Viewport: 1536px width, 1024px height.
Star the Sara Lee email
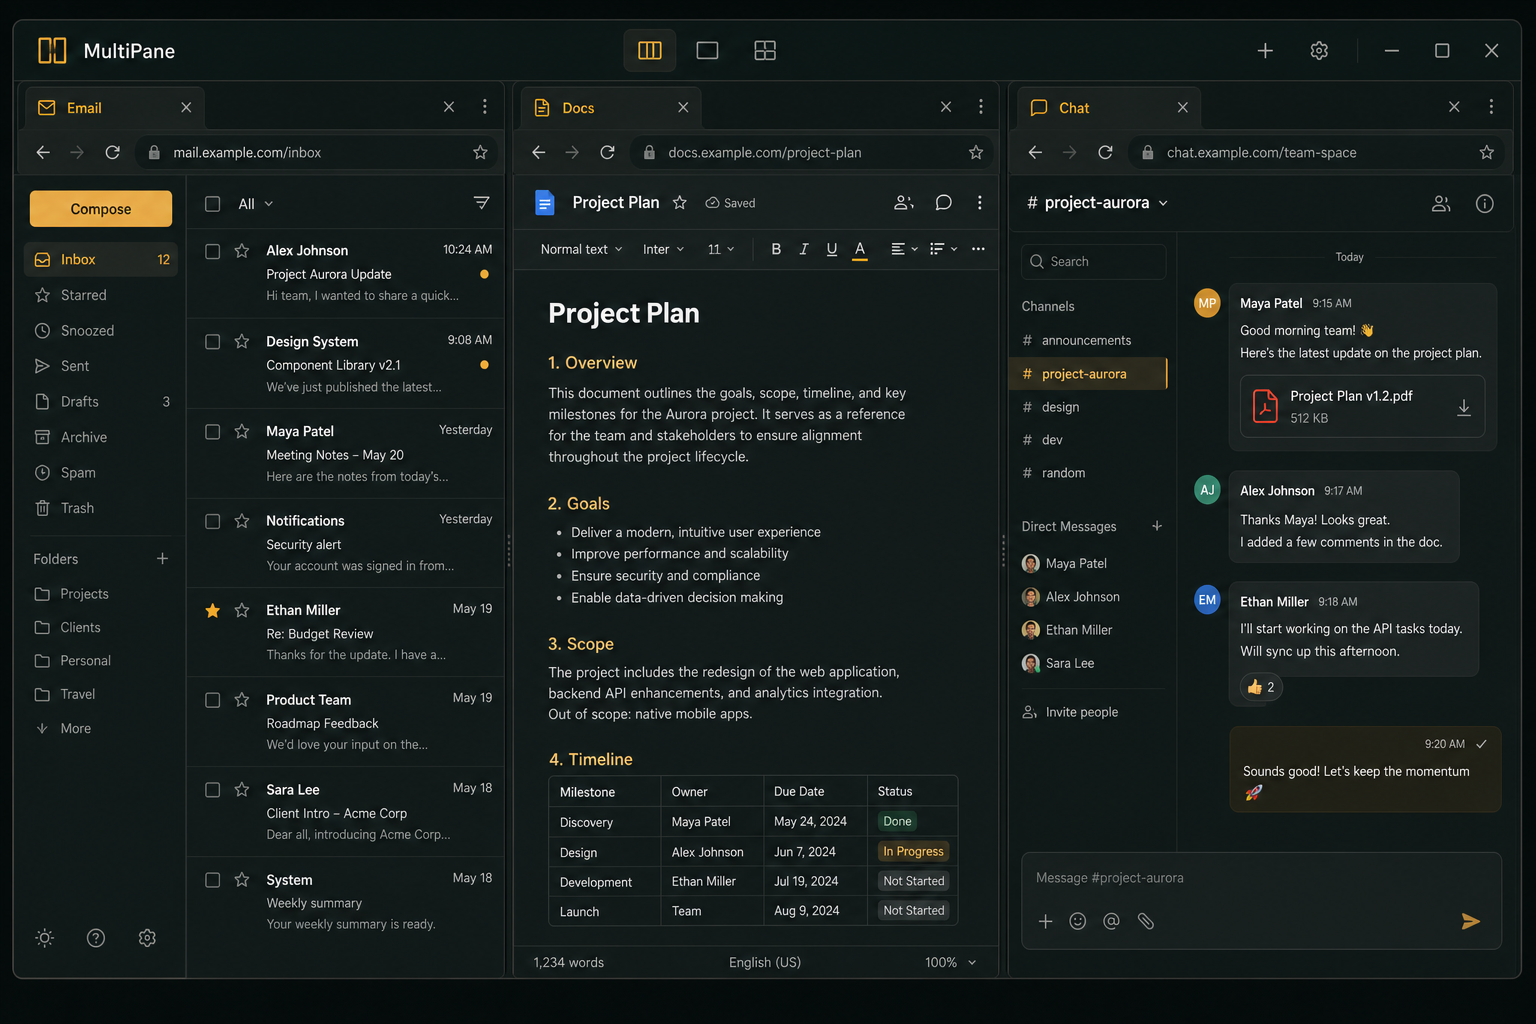click(x=241, y=789)
